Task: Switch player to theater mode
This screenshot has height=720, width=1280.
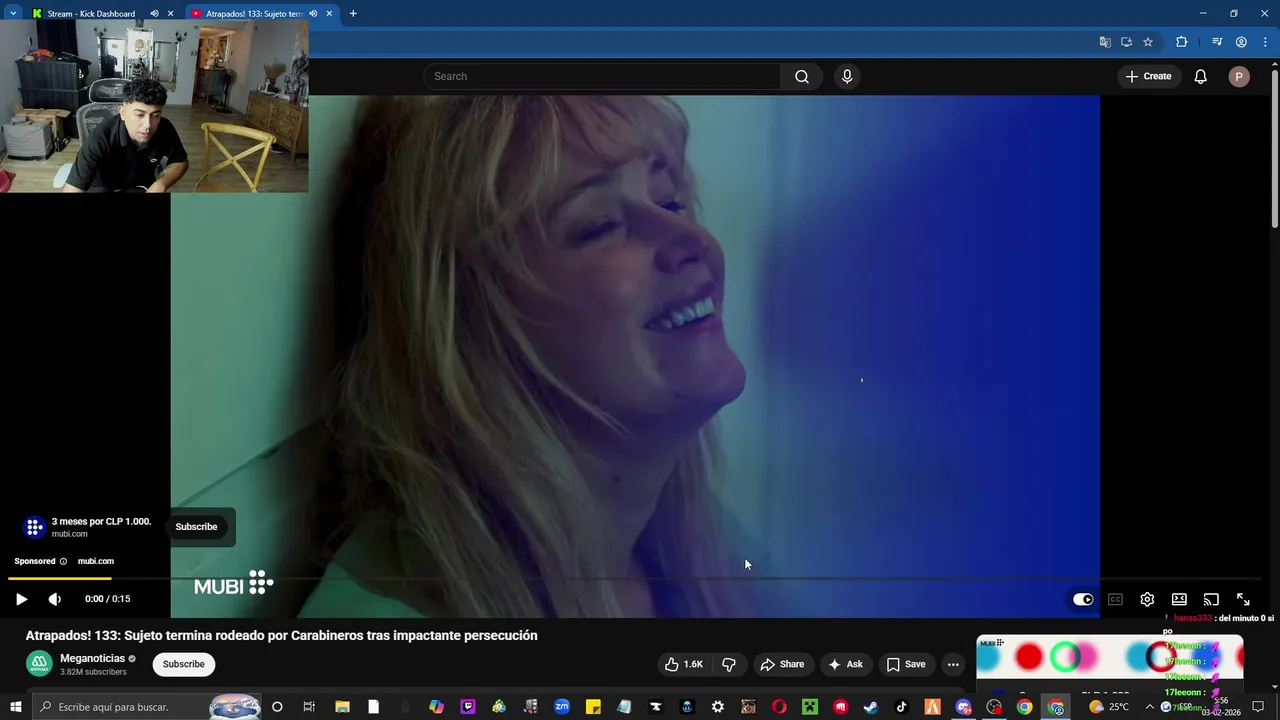Action: [1179, 599]
